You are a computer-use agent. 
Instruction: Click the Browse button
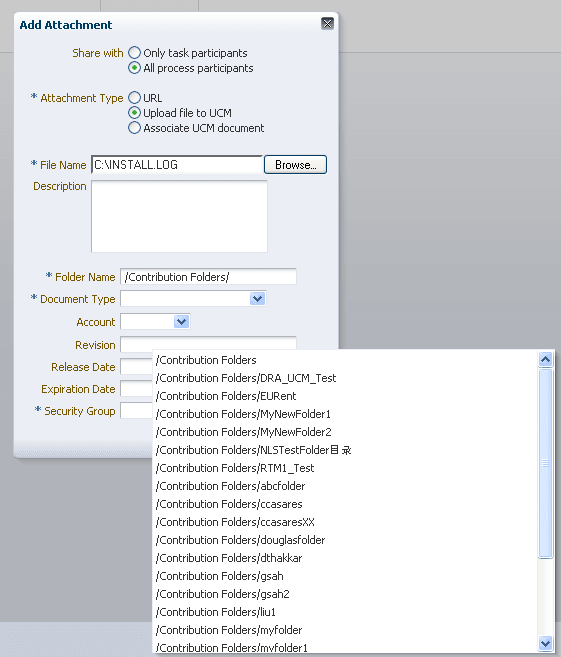pyautogui.click(x=295, y=165)
